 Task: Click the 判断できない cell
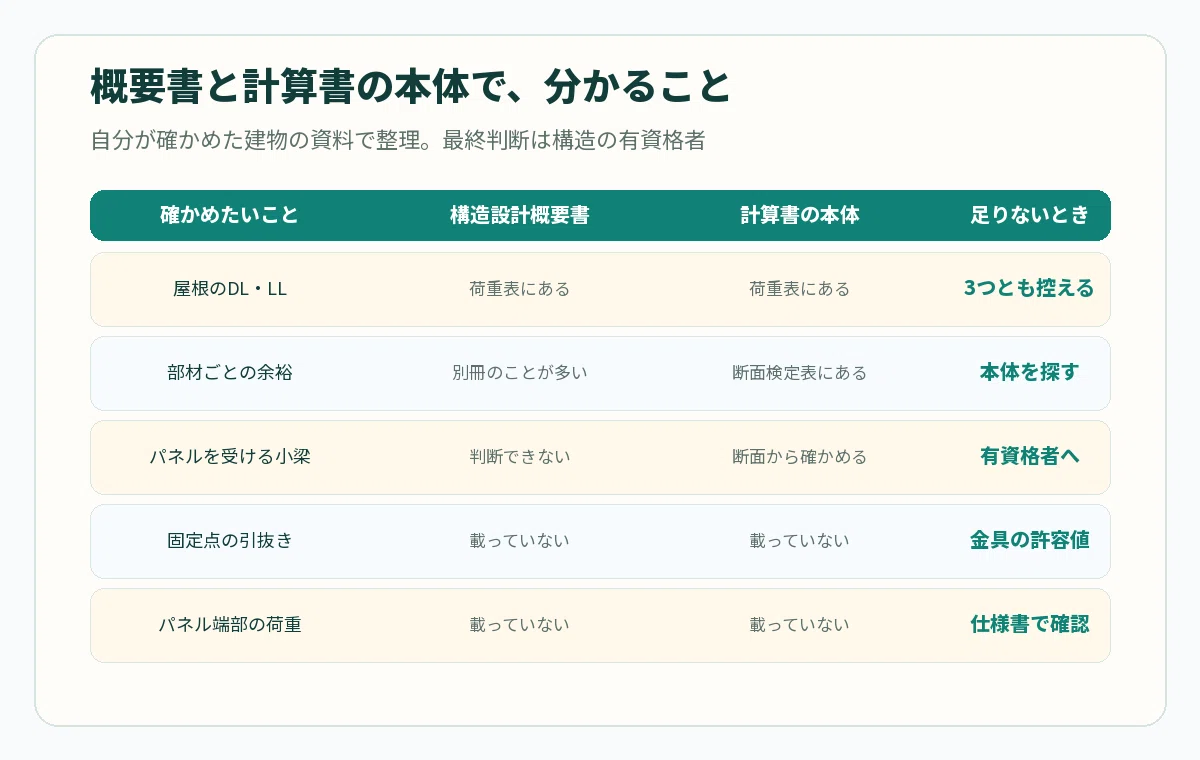pos(519,457)
